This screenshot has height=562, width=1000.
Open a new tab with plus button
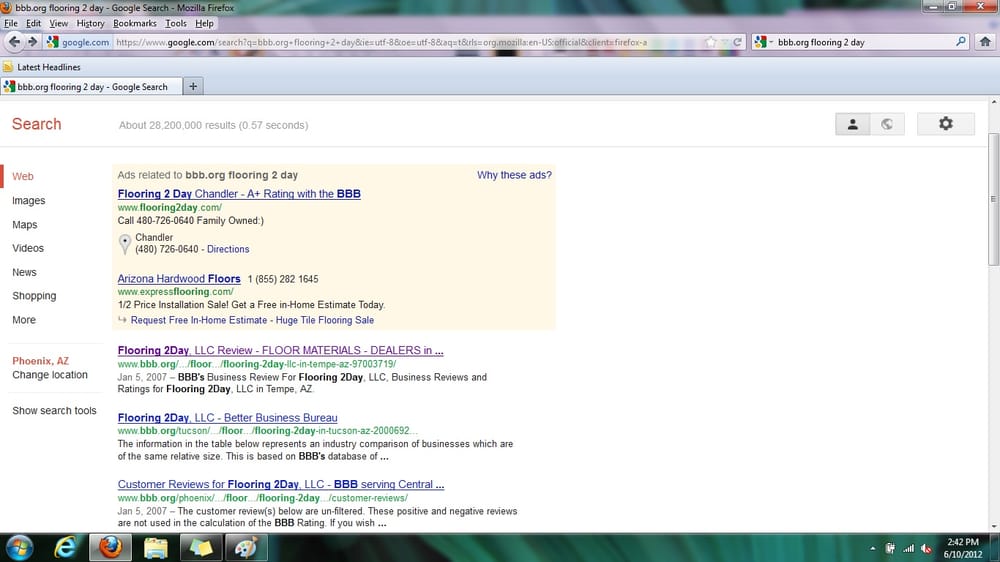(193, 86)
